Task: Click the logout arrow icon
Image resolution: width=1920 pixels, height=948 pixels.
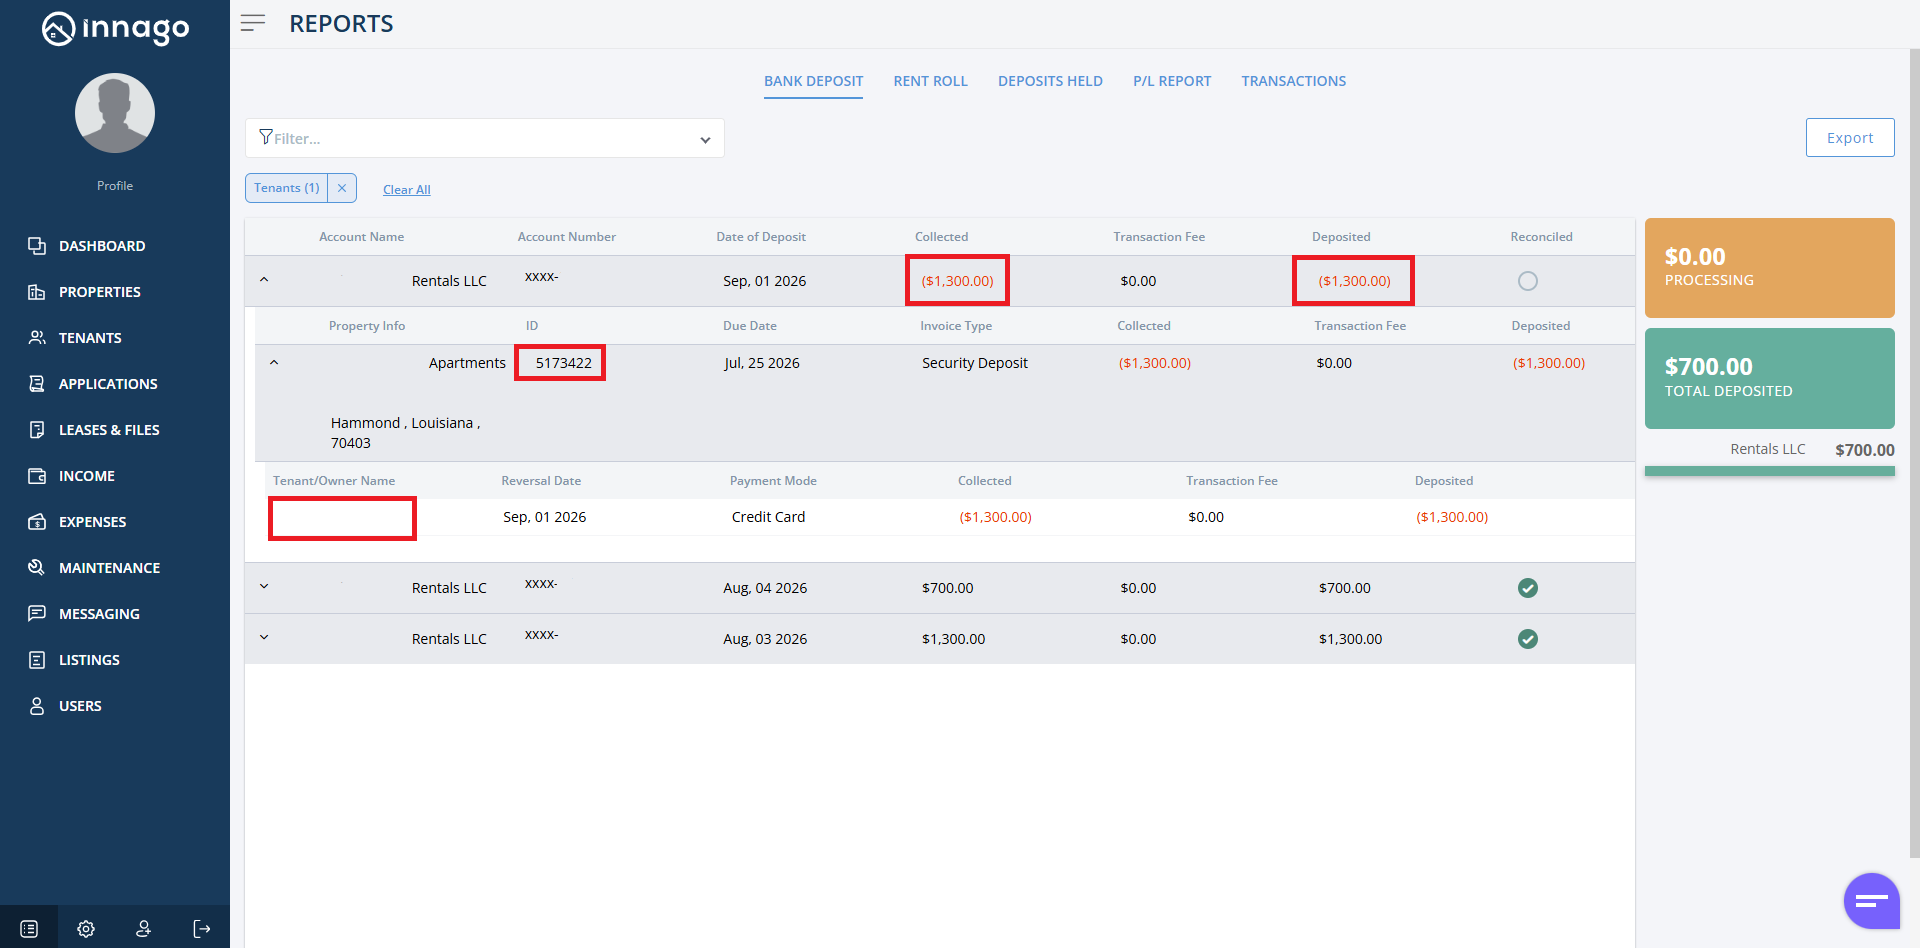Action: (x=202, y=929)
